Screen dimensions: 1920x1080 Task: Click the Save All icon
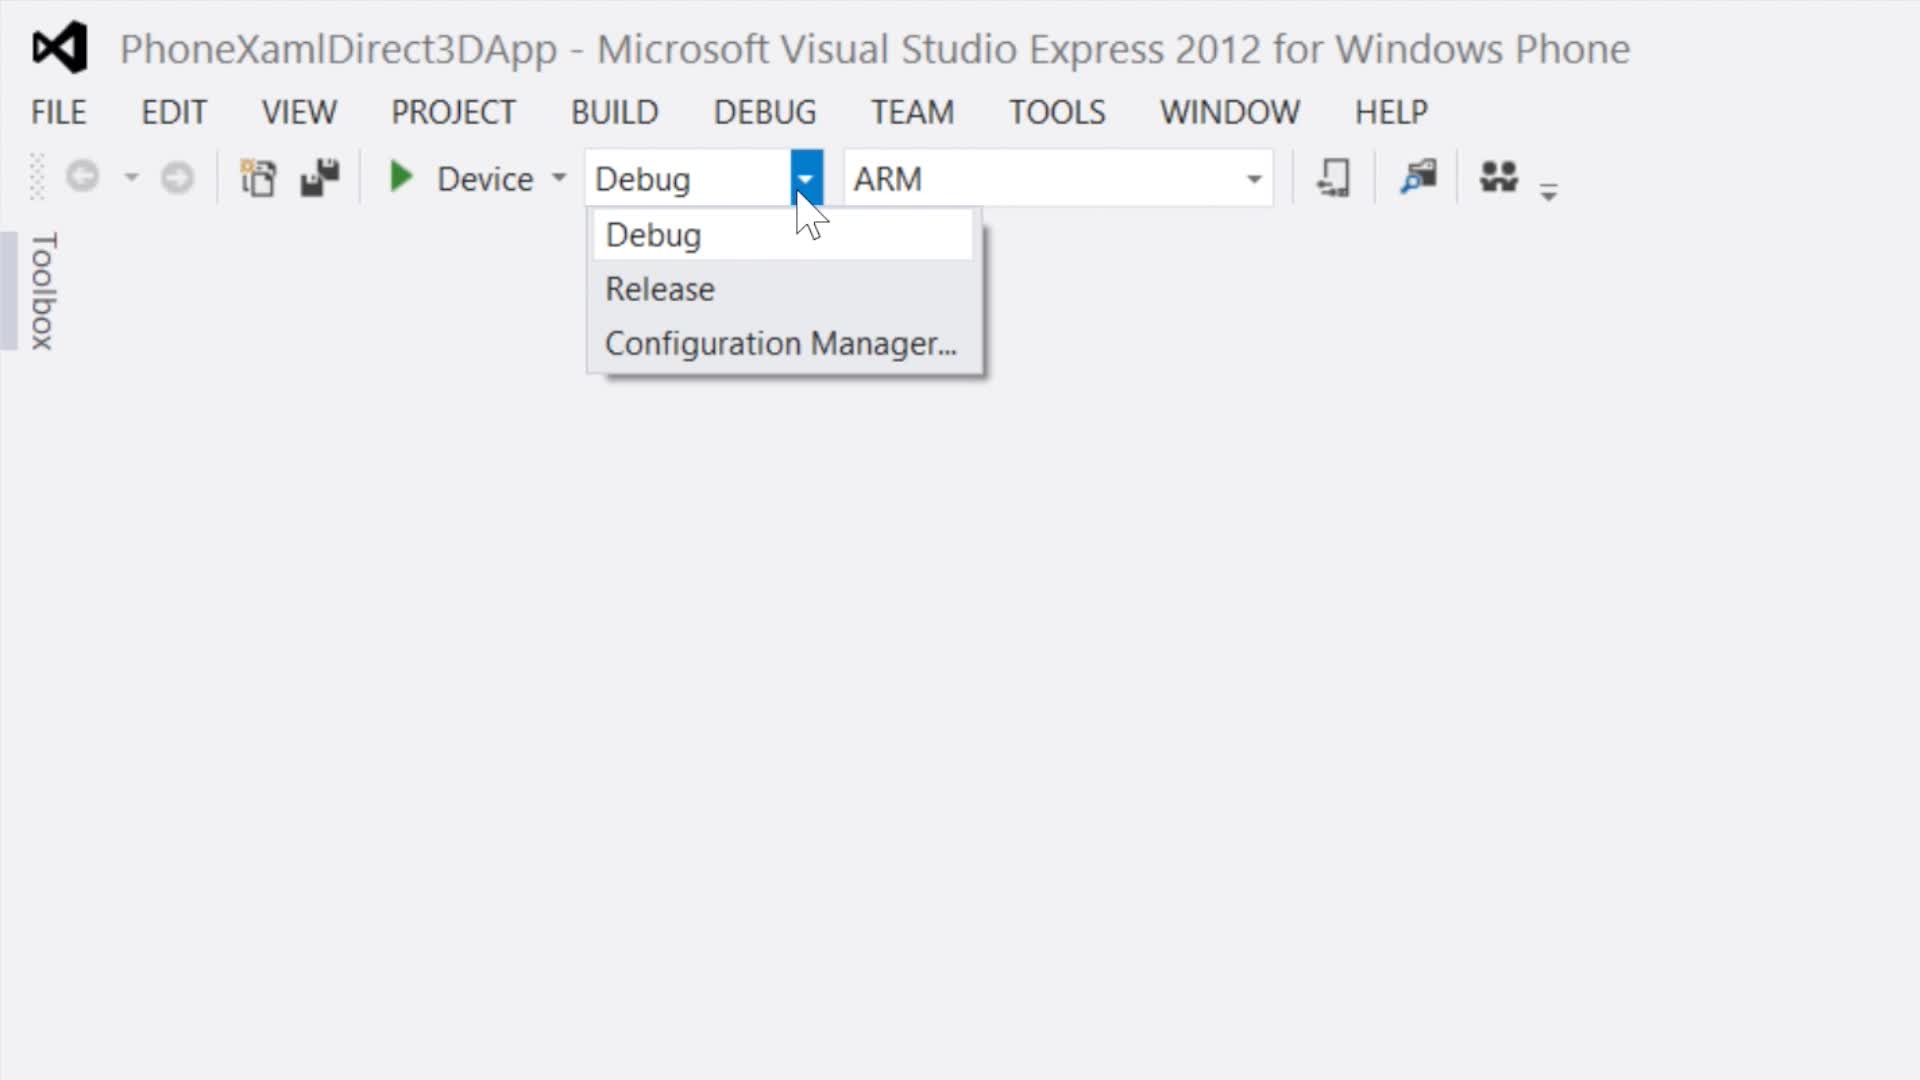pyautogui.click(x=318, y=177)
